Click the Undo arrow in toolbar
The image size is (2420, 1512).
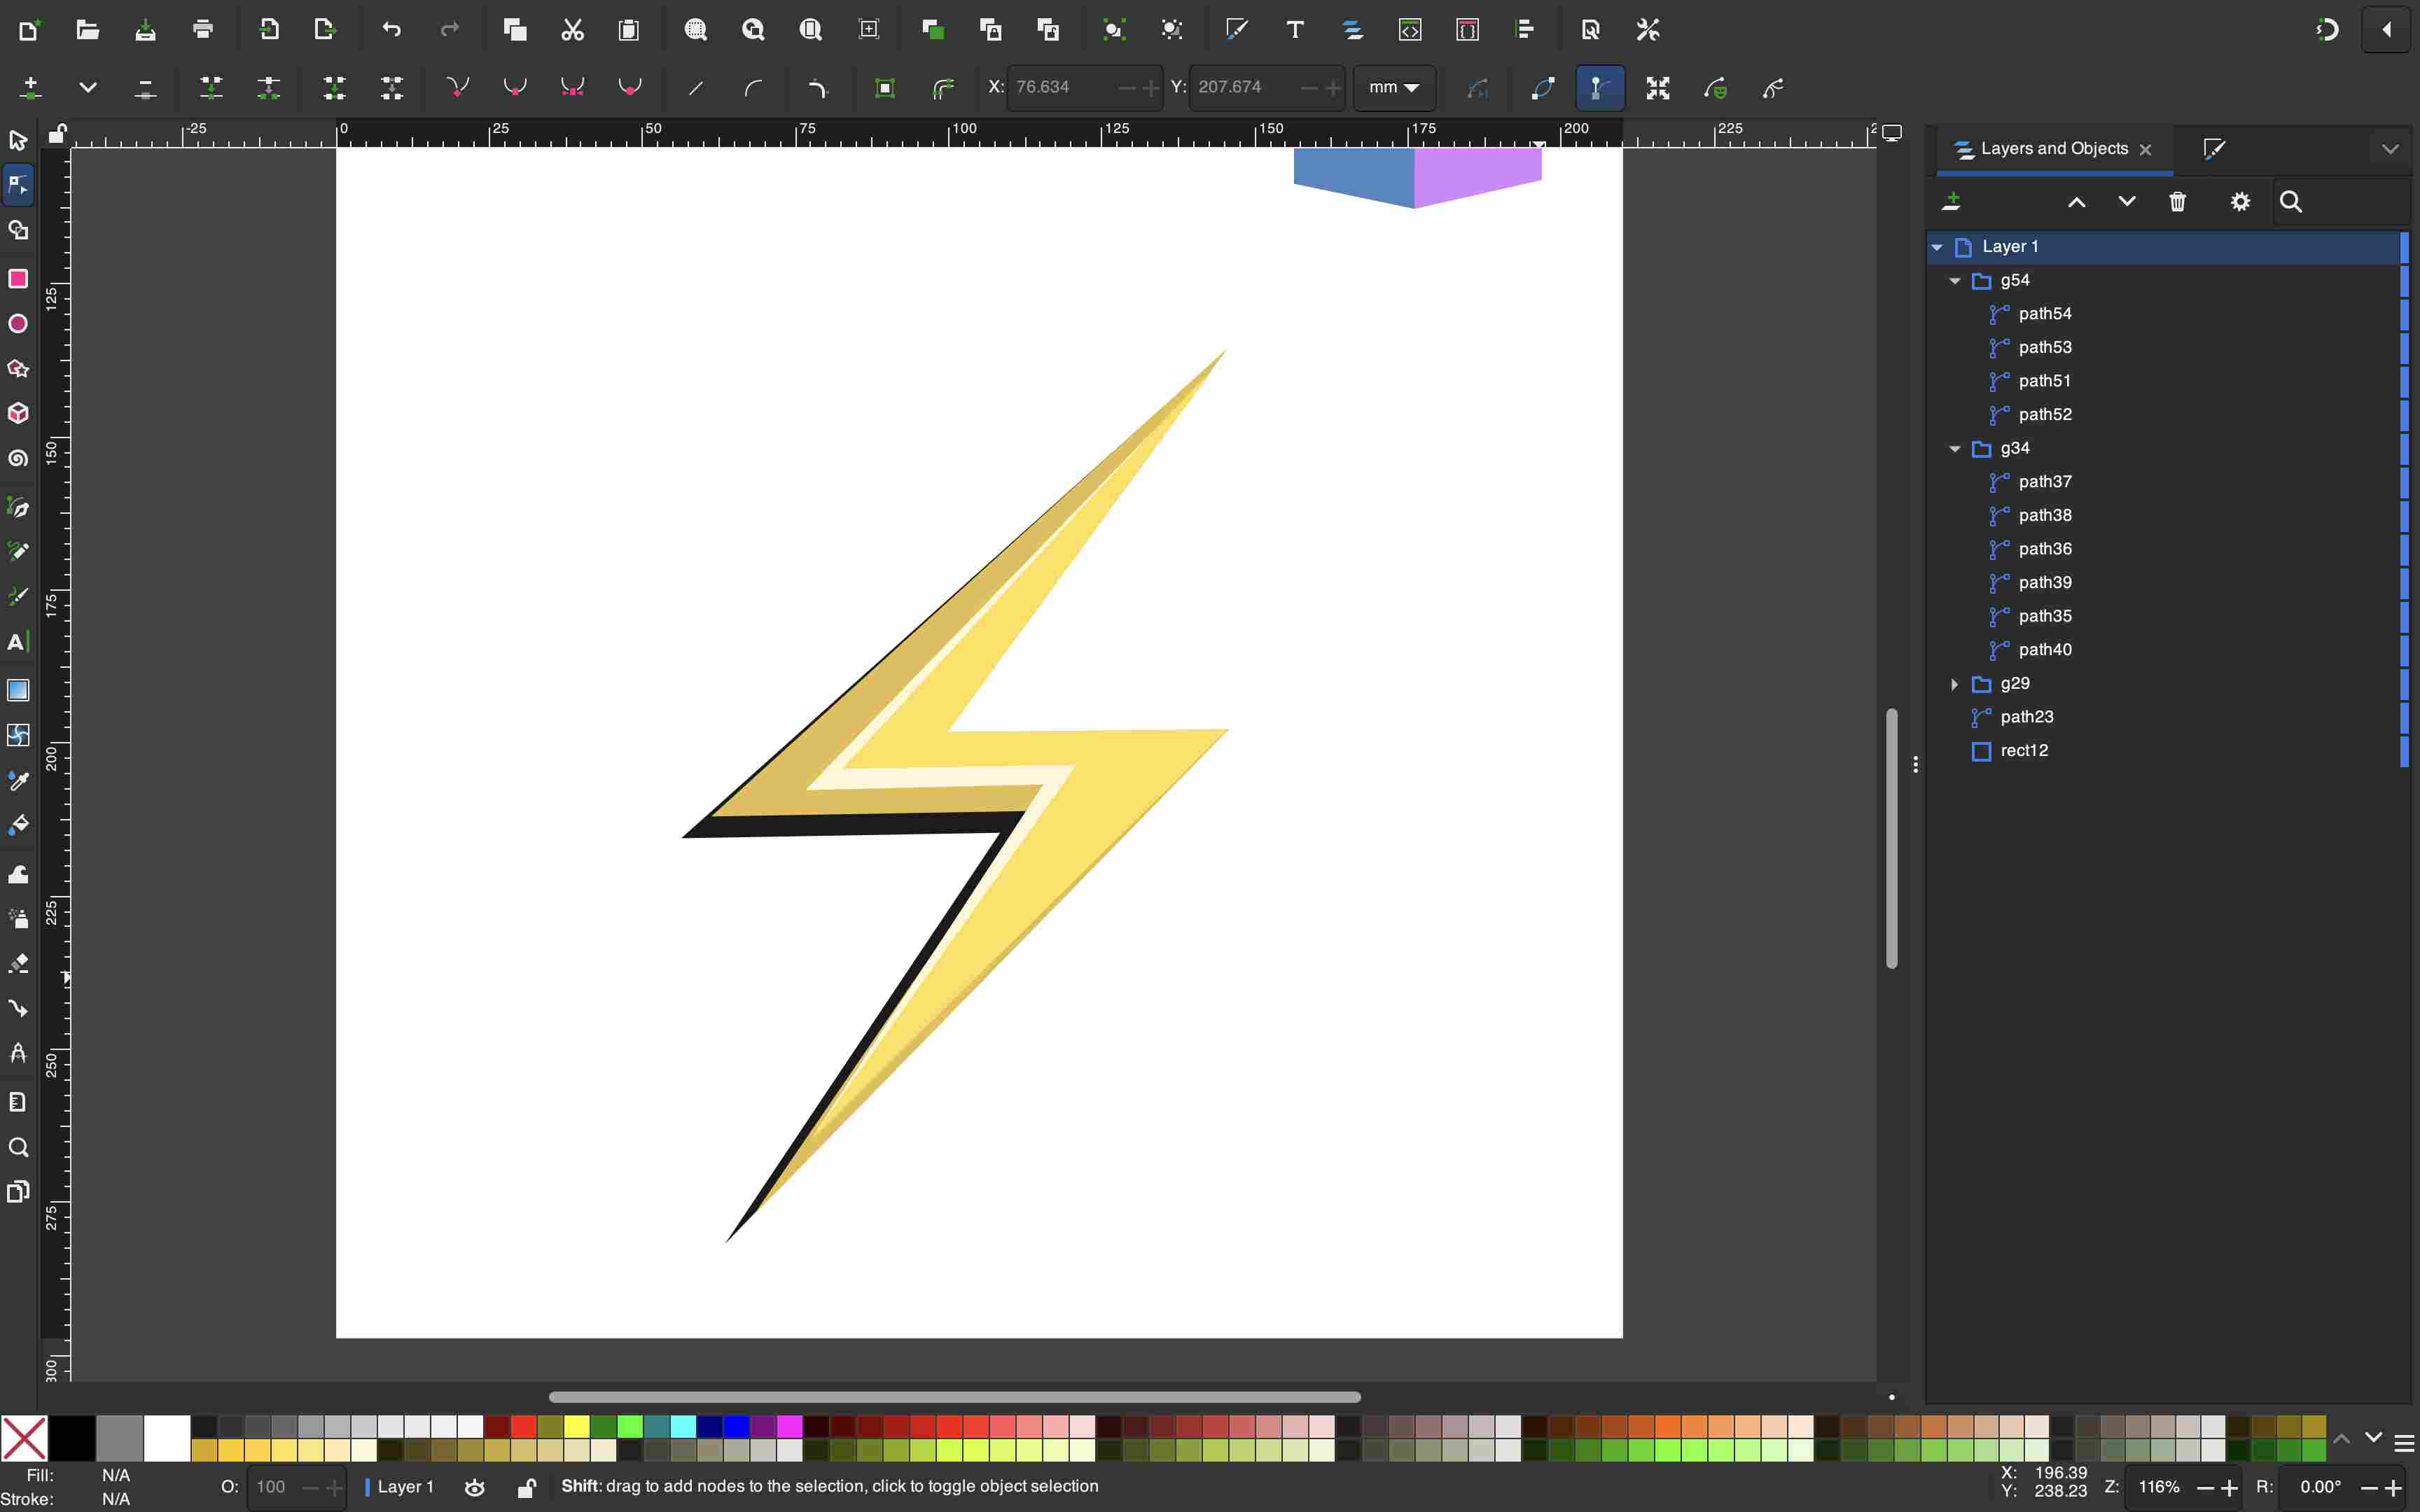click(392, 30)
